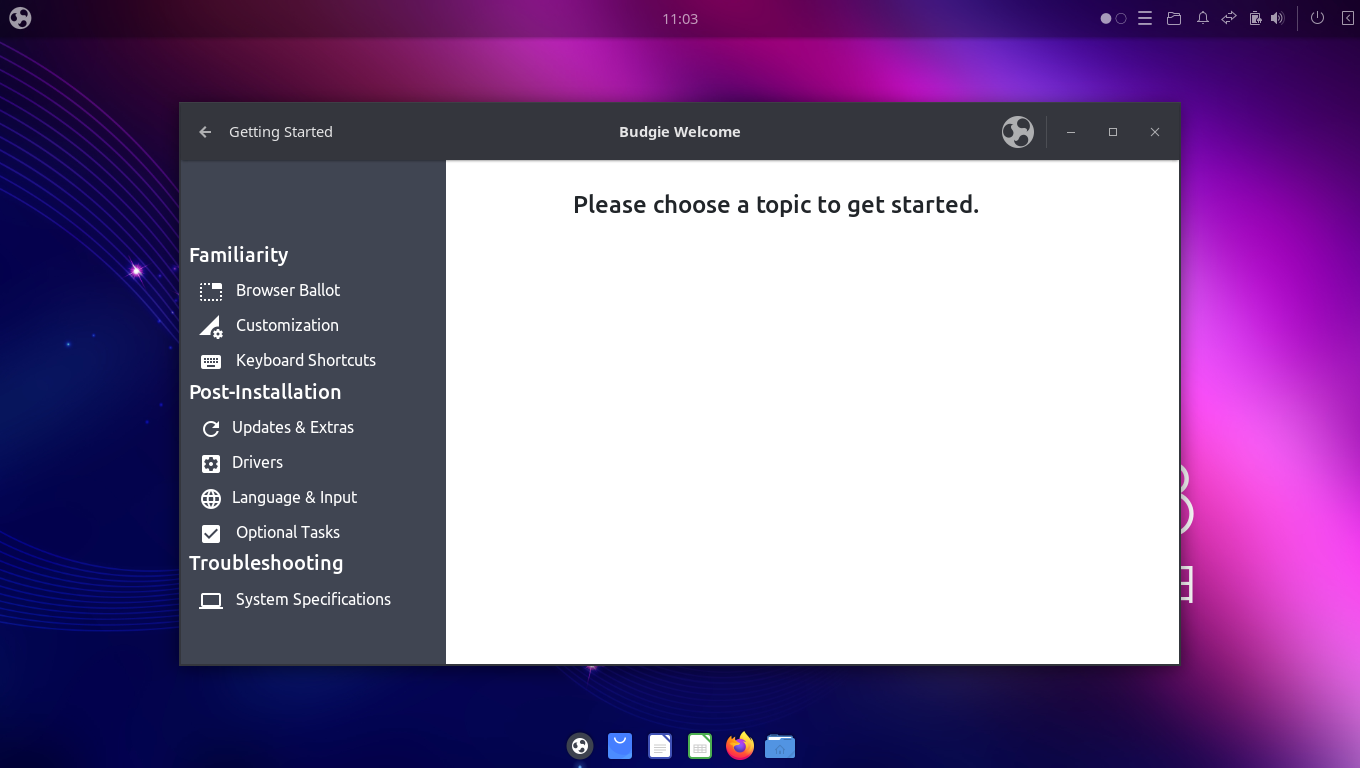
Task: Minimize the Budgie Welcome window
Action: [1071, 132]
